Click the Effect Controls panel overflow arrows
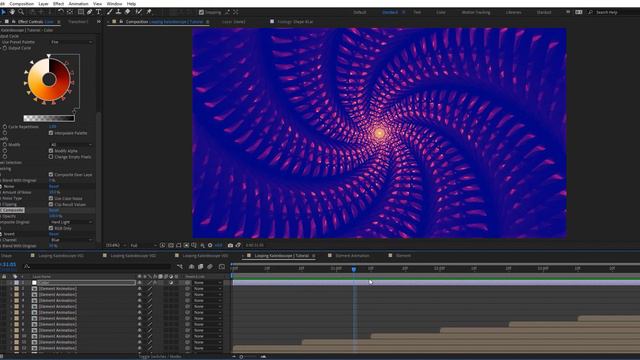This screenshot has width=640, height=360. [99, 22]
